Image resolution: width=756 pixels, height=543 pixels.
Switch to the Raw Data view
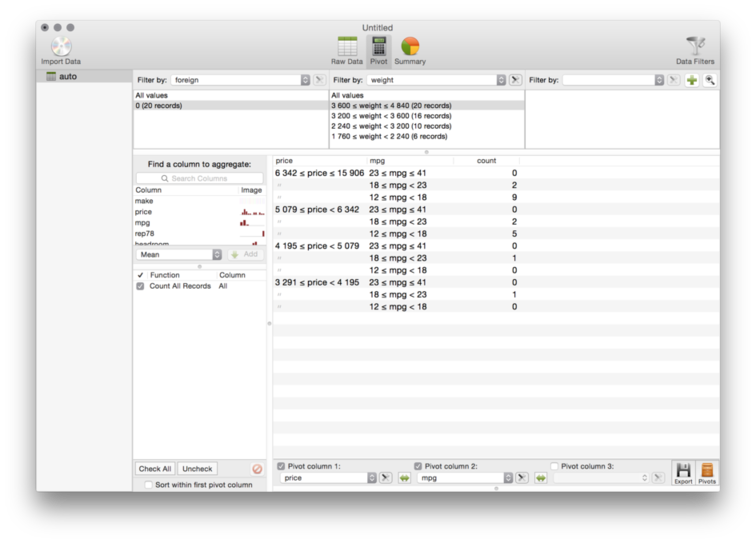point(347,49)
